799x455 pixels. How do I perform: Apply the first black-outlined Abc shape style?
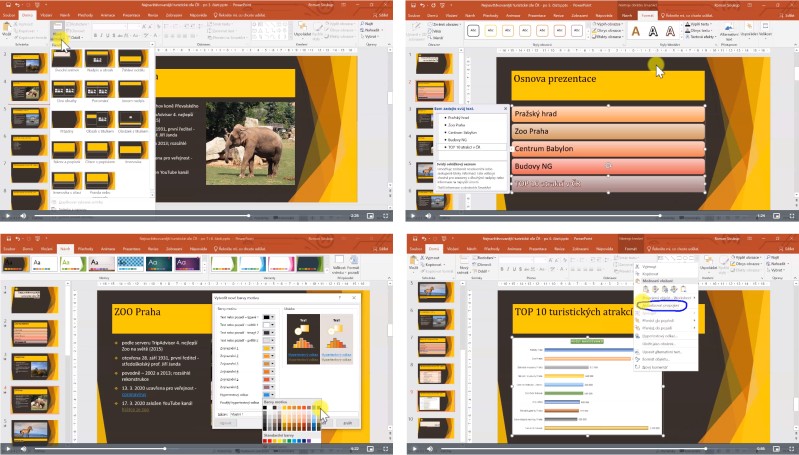pos(473,31)
